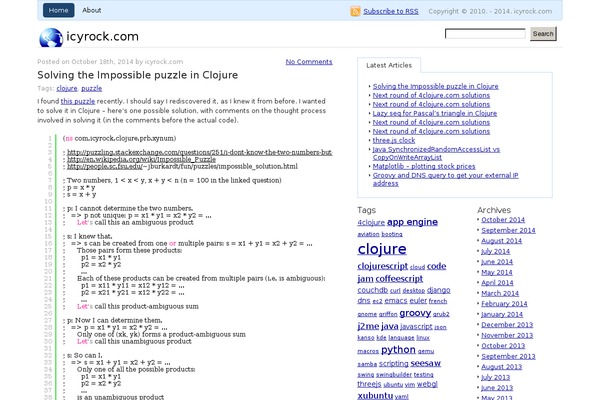The width and height of the screenshot is (600, 400).
Task: Select the clojurescript tag
Action: point(383,266)
